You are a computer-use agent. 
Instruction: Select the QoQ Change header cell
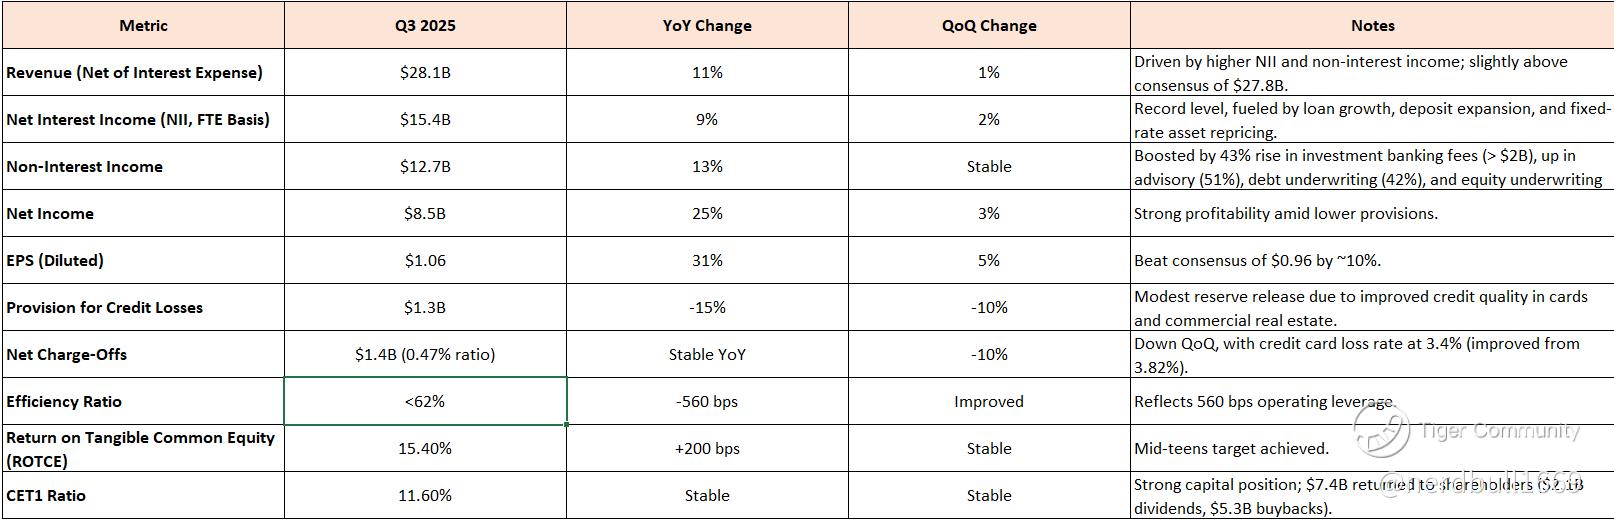989,25
